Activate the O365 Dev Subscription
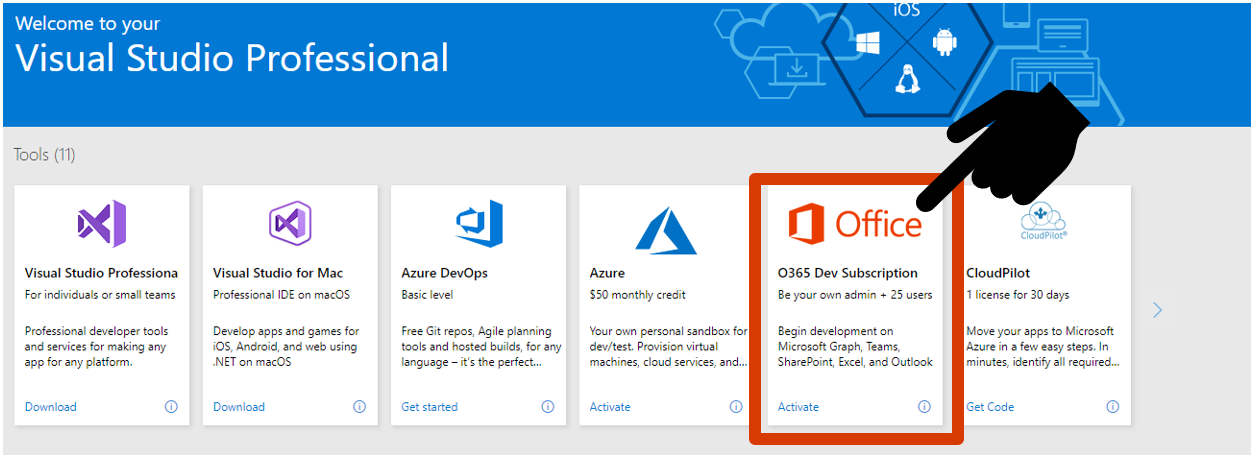Image resolution: width=1251 pixels, height=455 pixels. (798, 407)
